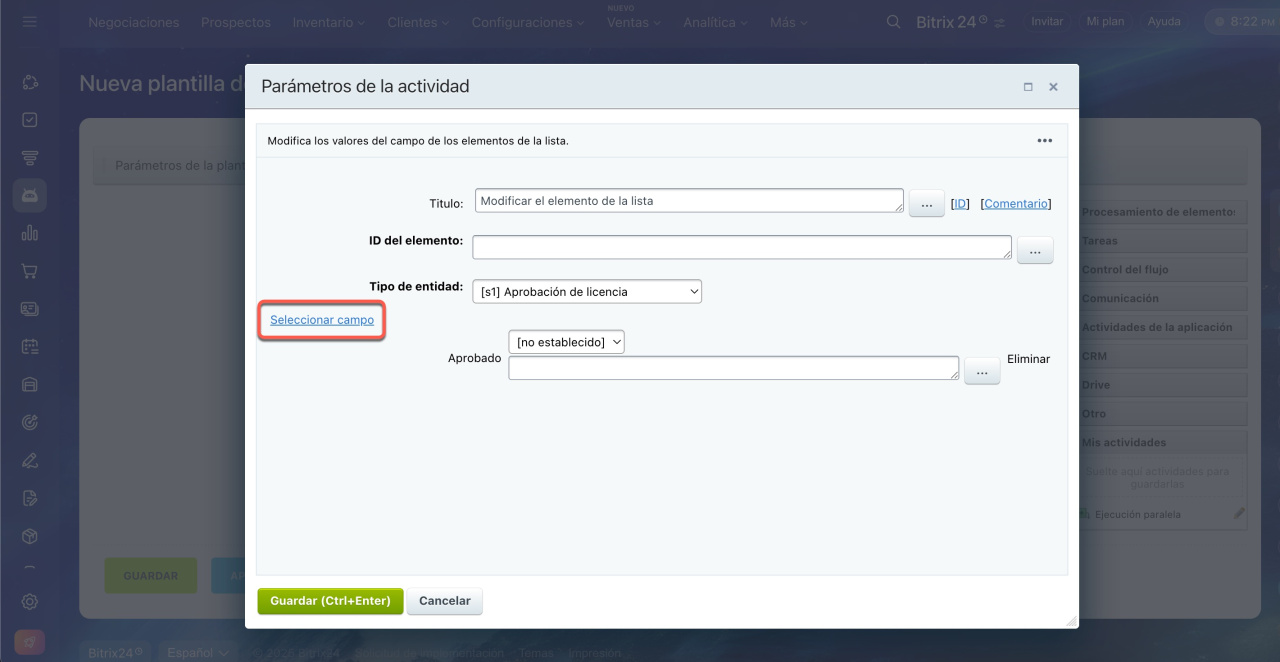
Task: Click the three-dots options icon in dialog header
Action: 1044,141
